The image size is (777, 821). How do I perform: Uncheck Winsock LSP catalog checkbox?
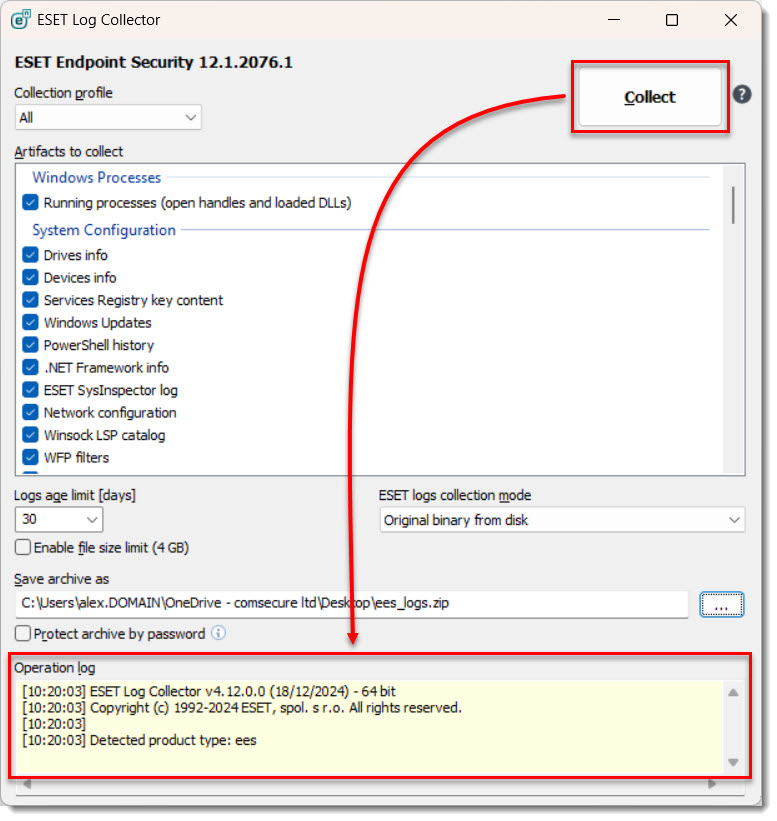coord(30,437)
